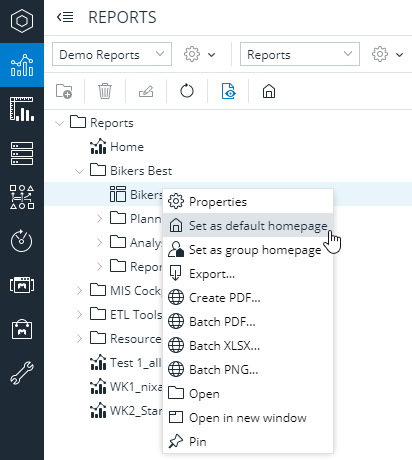Open the modeler shapes sidebar icon
This screenshot has width=412, height=460.
[22, 197]
